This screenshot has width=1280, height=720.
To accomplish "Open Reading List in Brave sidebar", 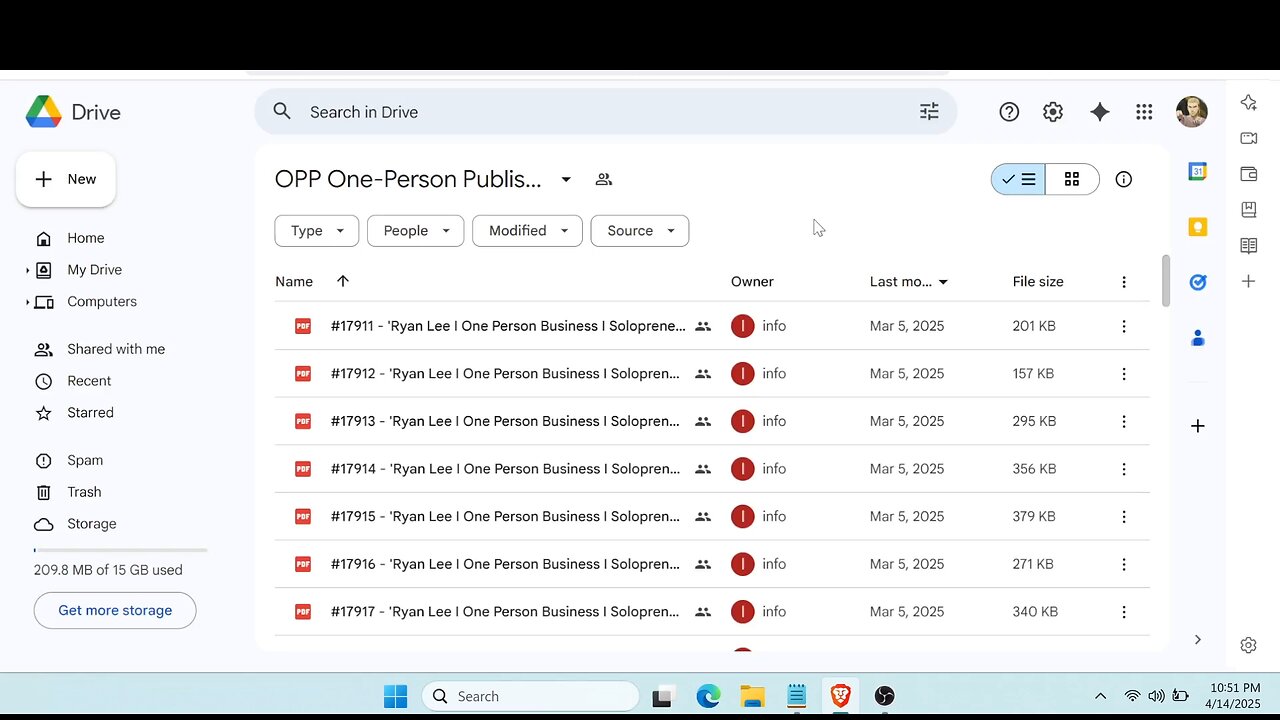I will [x=1248, y=245].
